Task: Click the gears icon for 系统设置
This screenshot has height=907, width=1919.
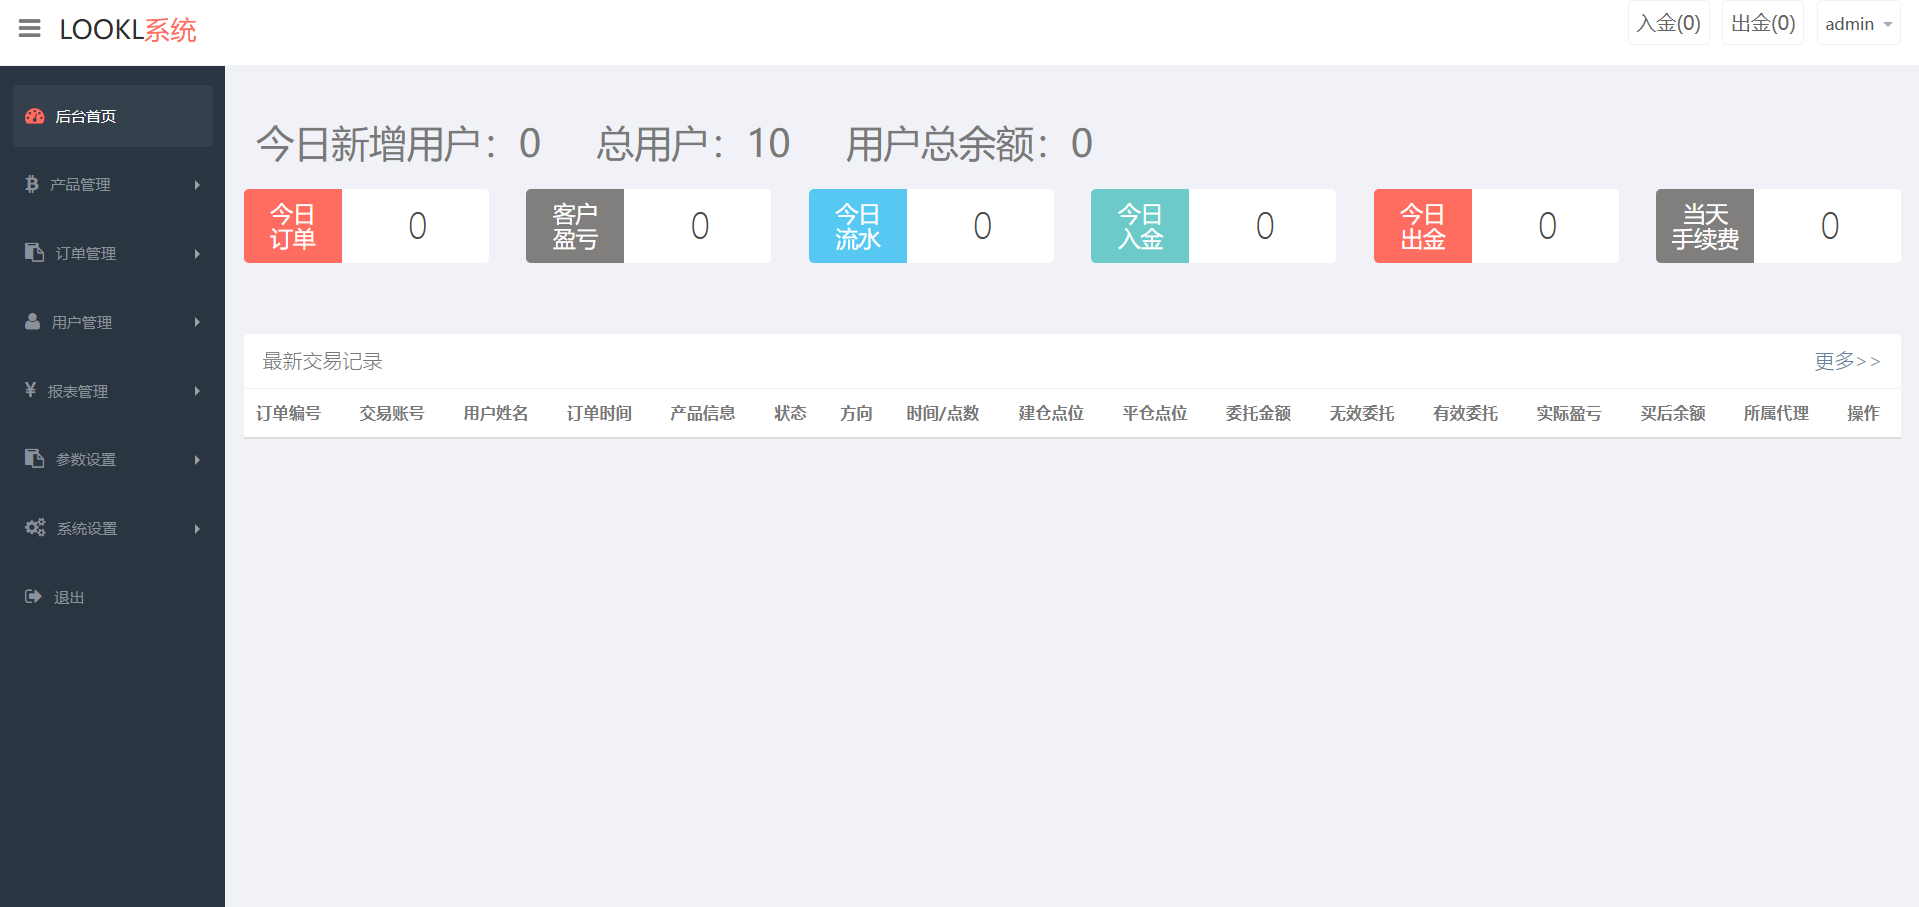Action: click(x=35, y=527)
